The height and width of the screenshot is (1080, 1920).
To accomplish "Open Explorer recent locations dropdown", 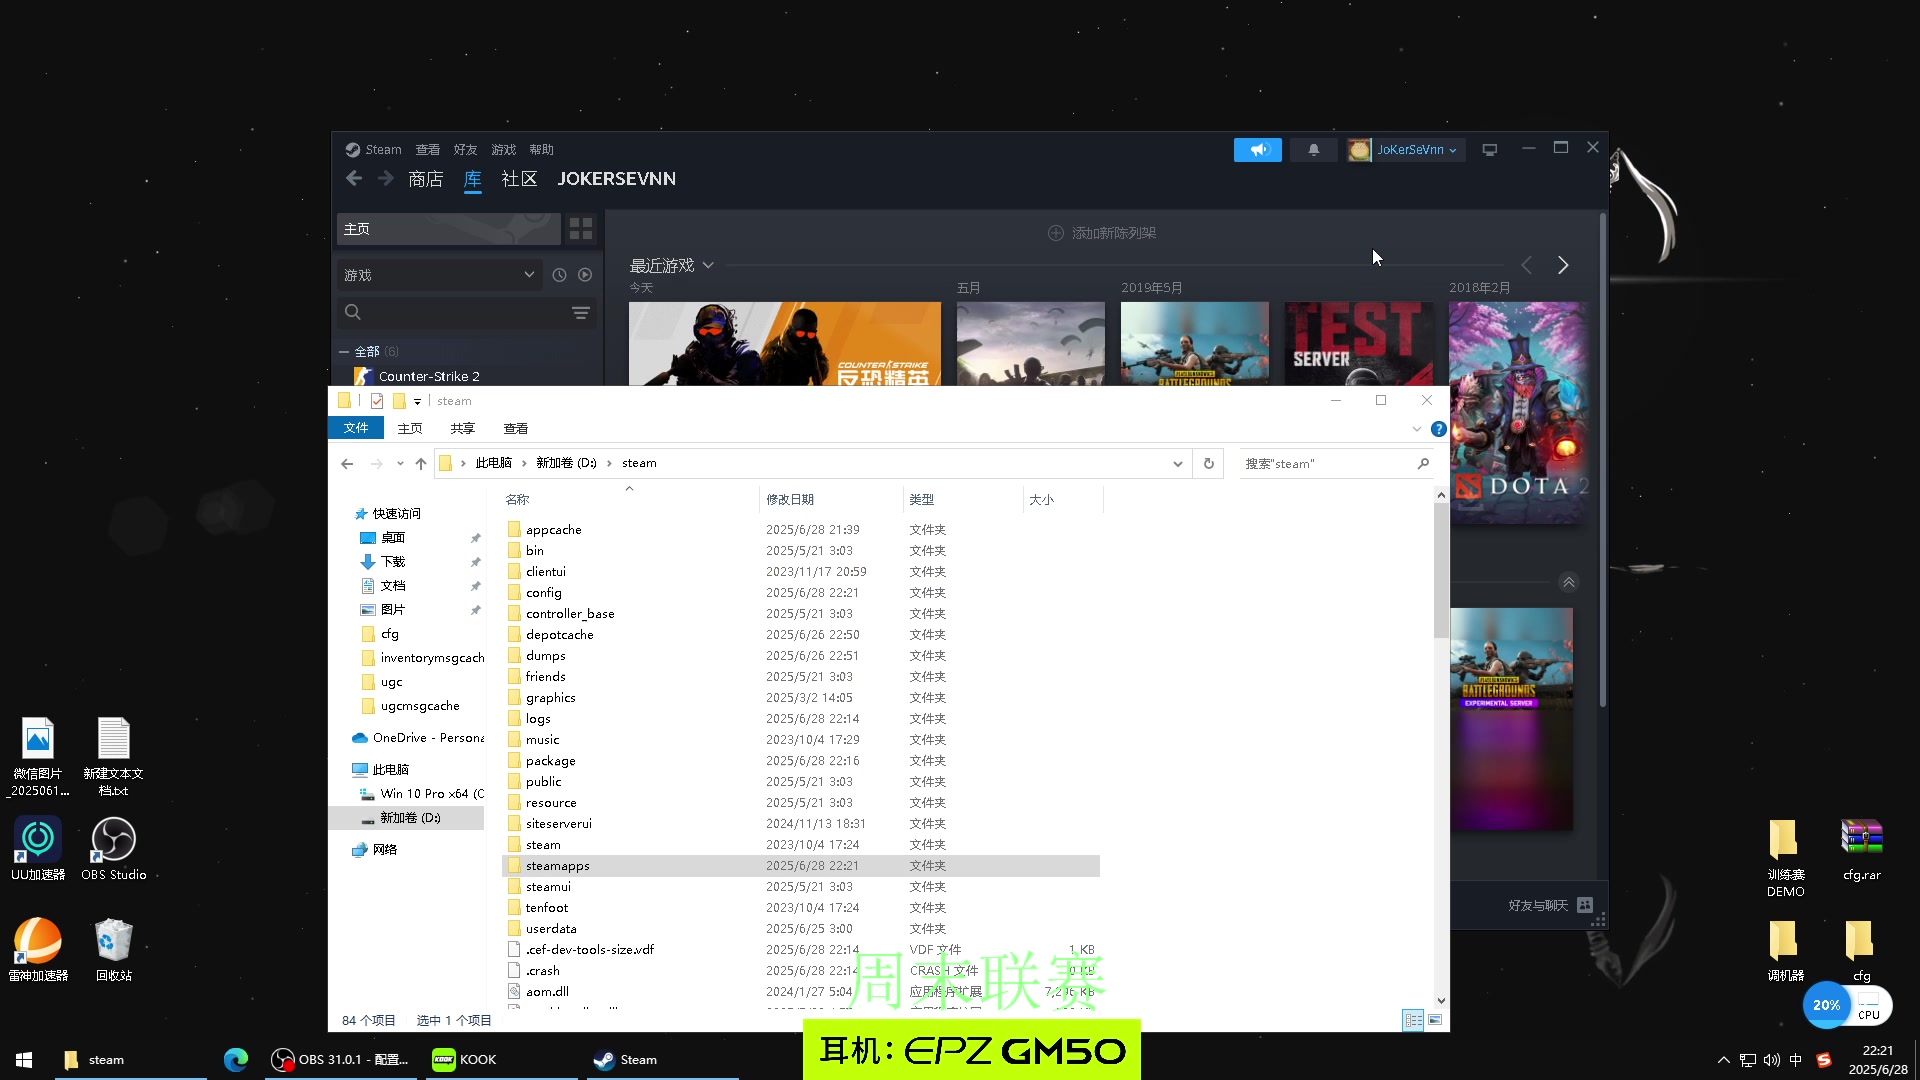I will 400,464.
